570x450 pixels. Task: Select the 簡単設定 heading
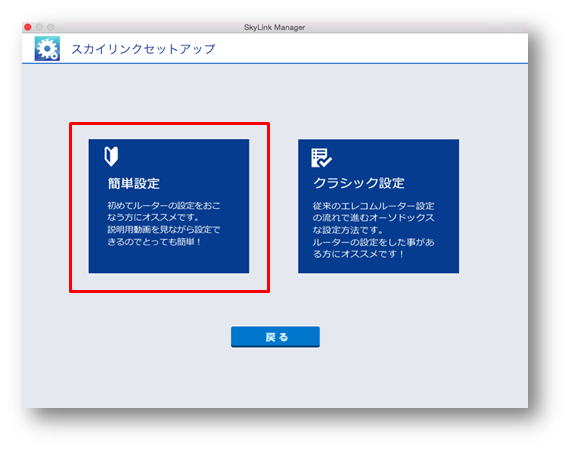(133, 183)
